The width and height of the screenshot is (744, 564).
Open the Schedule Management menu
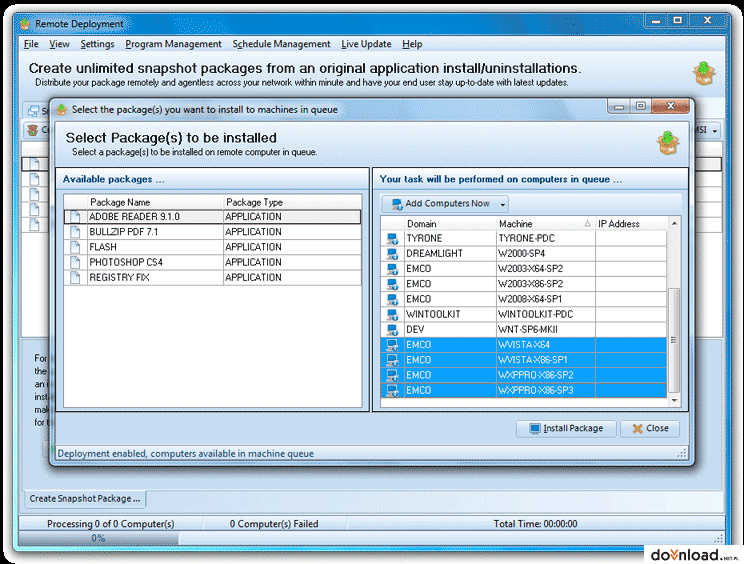(281, 44)
